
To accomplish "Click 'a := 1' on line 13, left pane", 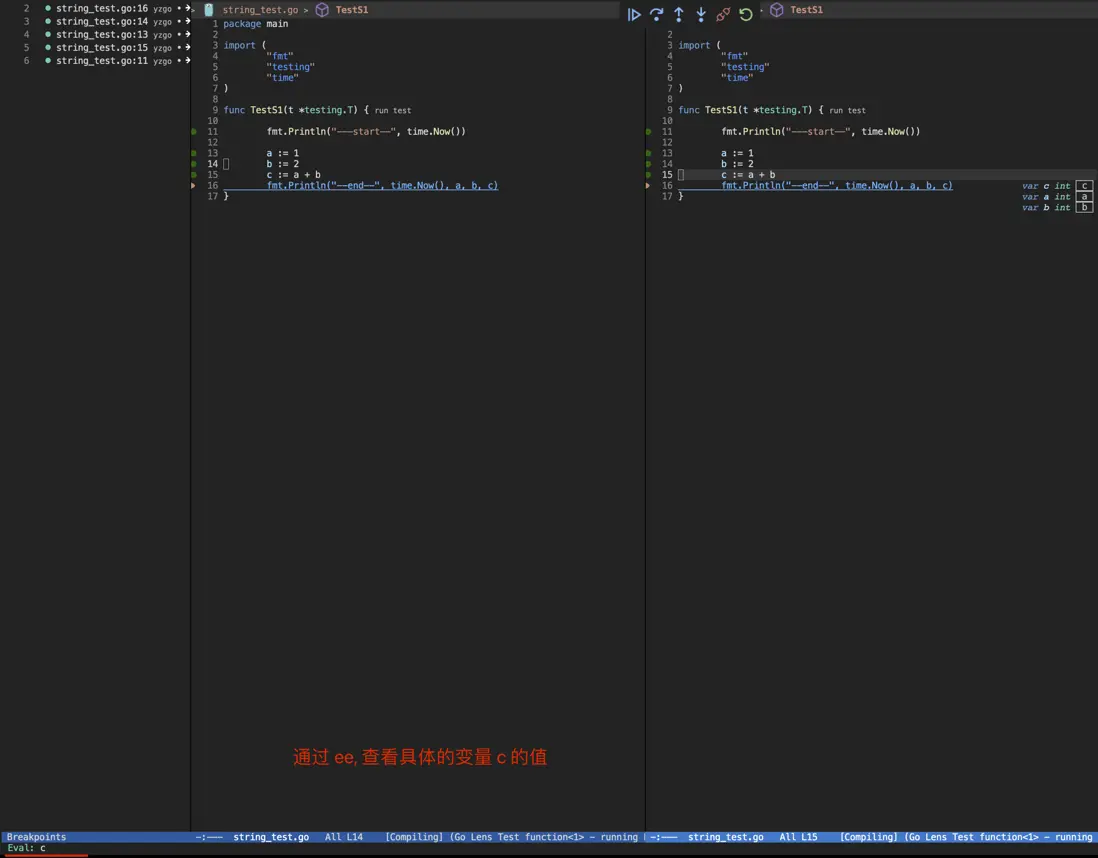I will pyautogui.click(x=282, y=153).
